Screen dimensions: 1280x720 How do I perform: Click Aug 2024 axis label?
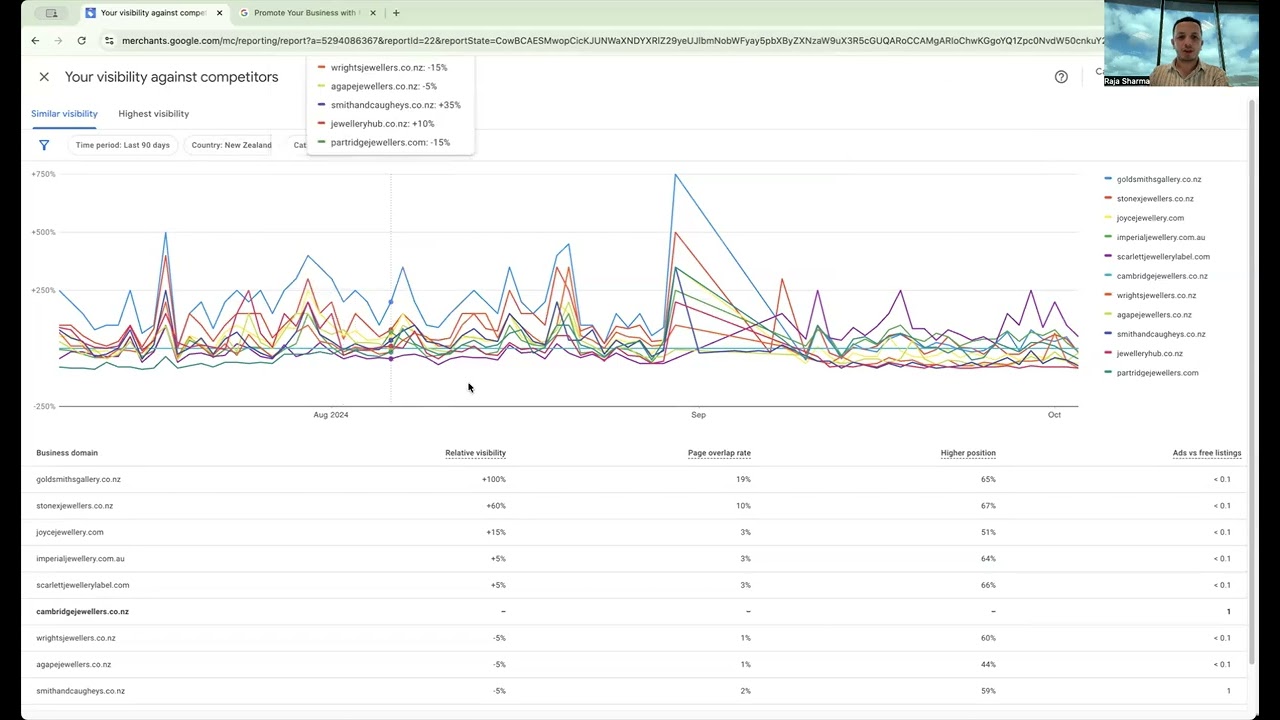tap(331, 414)
